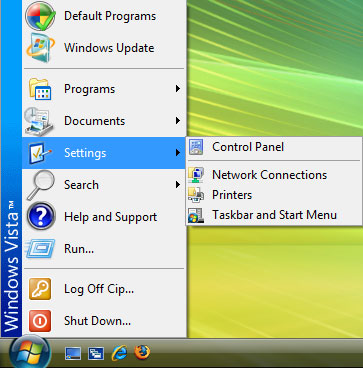Click the Printers icon

click(196, 195)
